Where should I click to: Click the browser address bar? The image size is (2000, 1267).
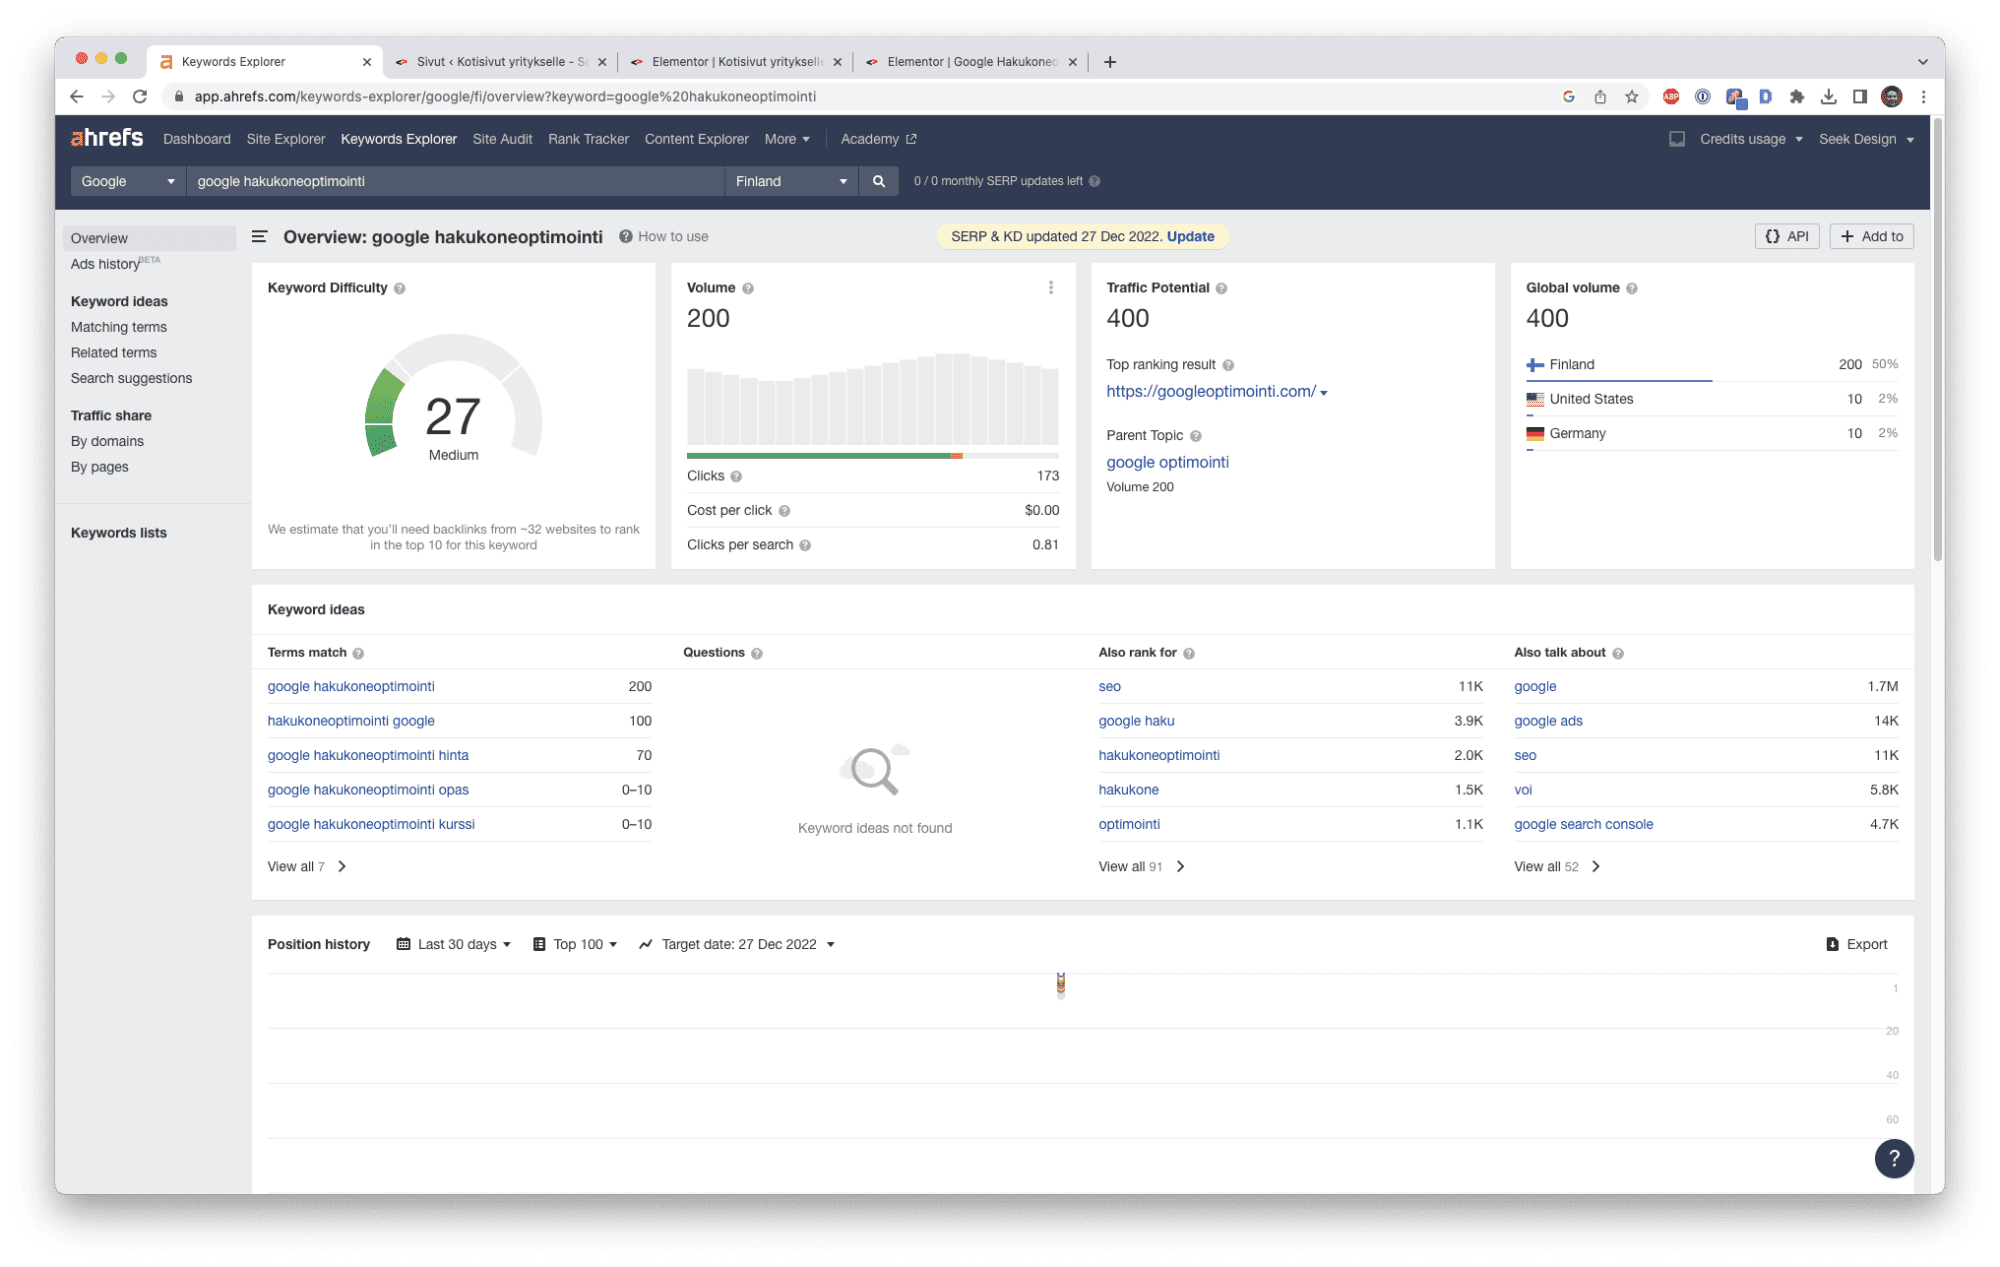pyautogui.click(x=860, y=96)
